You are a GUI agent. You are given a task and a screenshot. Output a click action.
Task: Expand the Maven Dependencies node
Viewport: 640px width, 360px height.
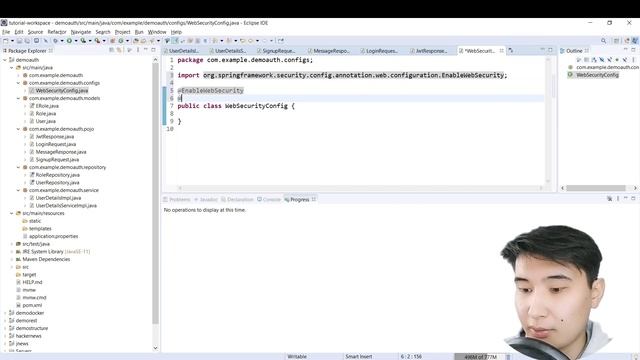11,259
